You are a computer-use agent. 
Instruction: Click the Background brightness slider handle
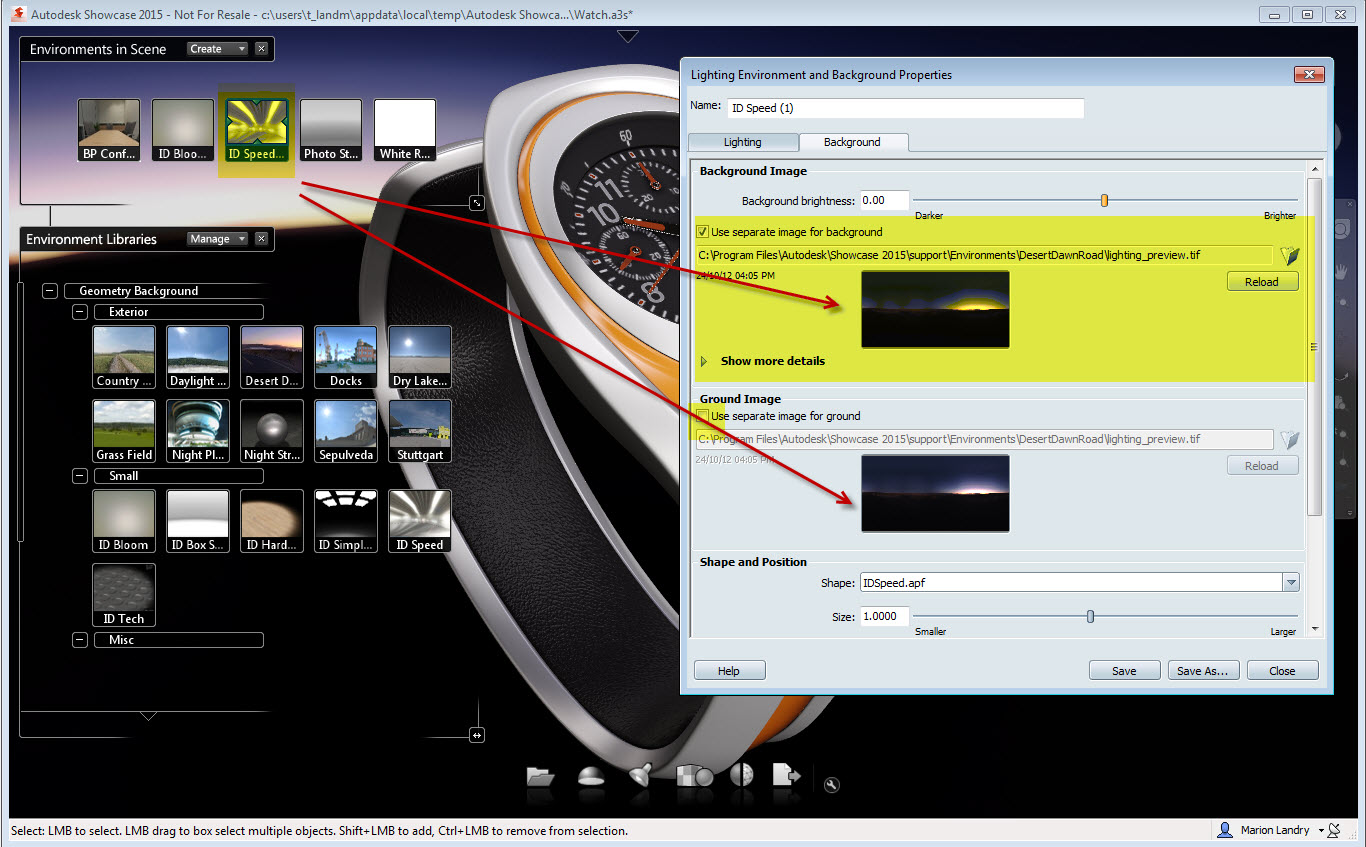[1104, 201]
